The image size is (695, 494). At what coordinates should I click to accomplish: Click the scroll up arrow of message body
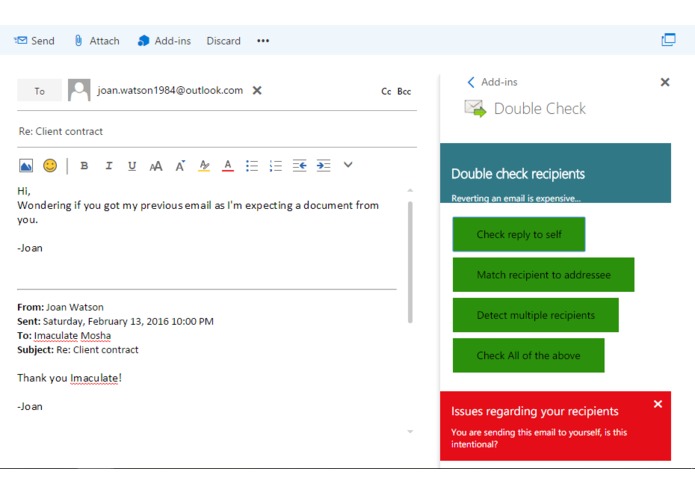410,191
